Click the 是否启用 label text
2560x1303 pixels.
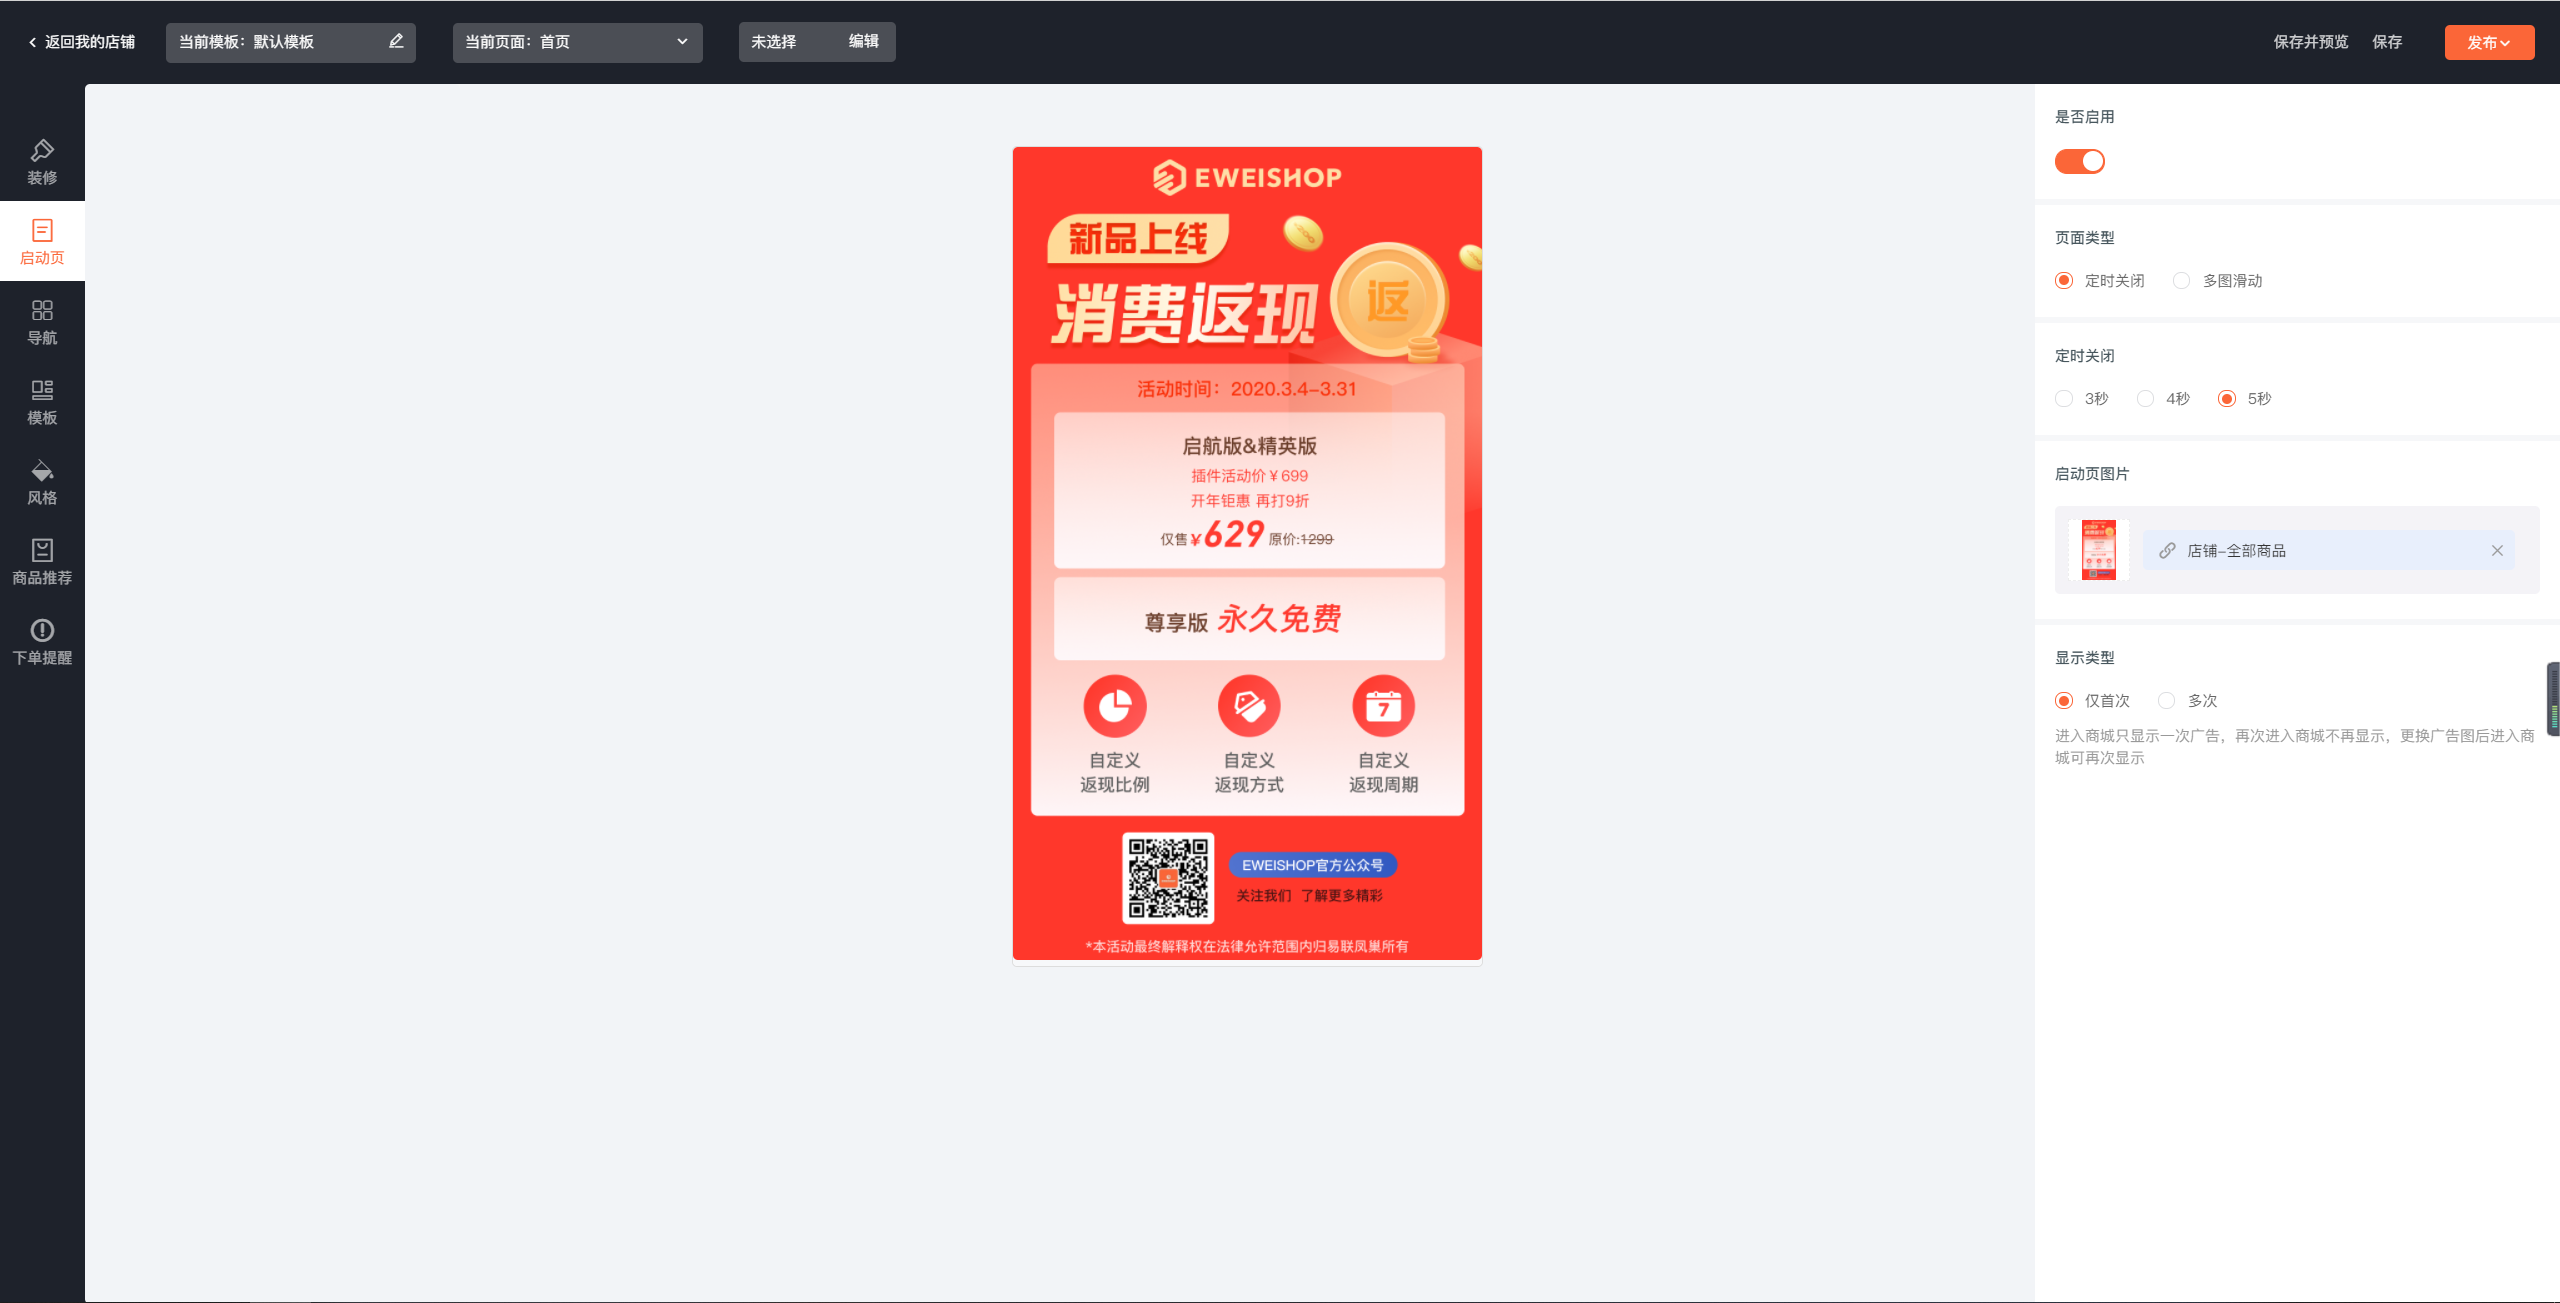coord(2084,117)
